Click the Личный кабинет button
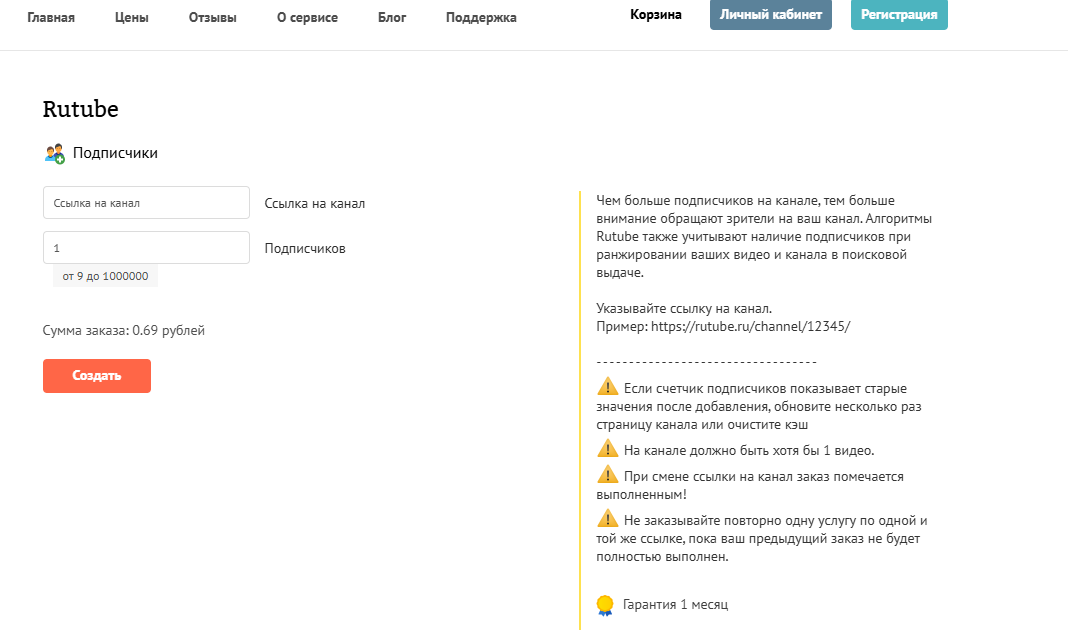Screen dimensions: 1068x630 [x=770, y=14]
